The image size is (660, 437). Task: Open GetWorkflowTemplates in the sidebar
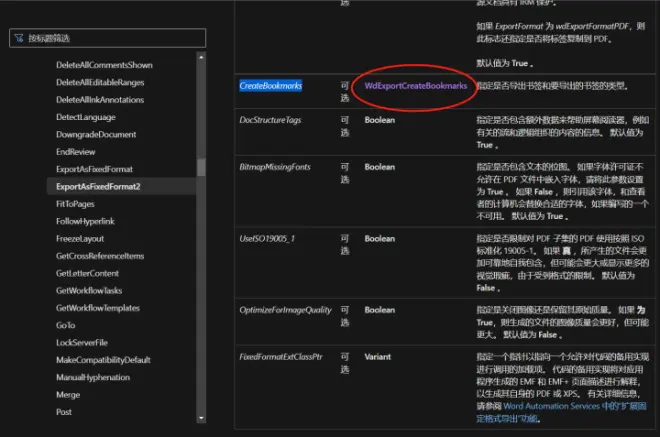coord(98,308)
